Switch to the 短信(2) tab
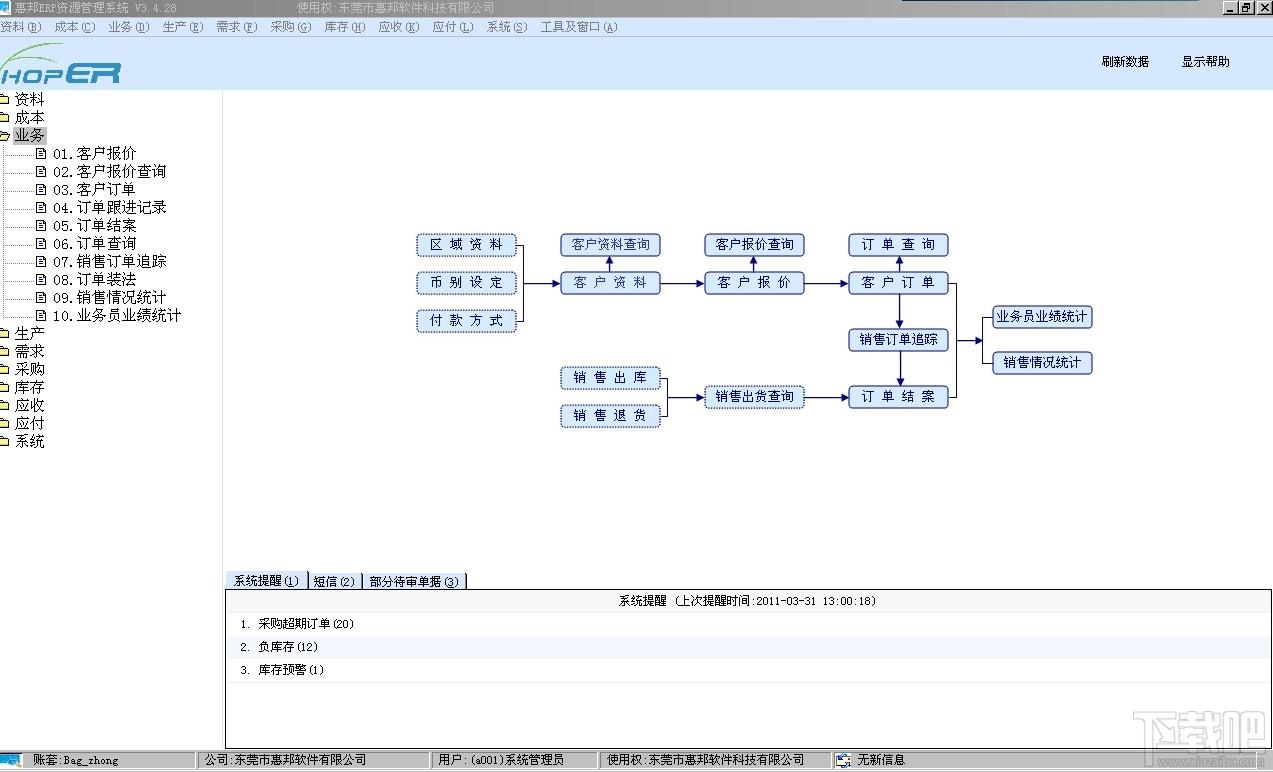This screenshot has height=772, width=1273. click(x=334, y=581)
